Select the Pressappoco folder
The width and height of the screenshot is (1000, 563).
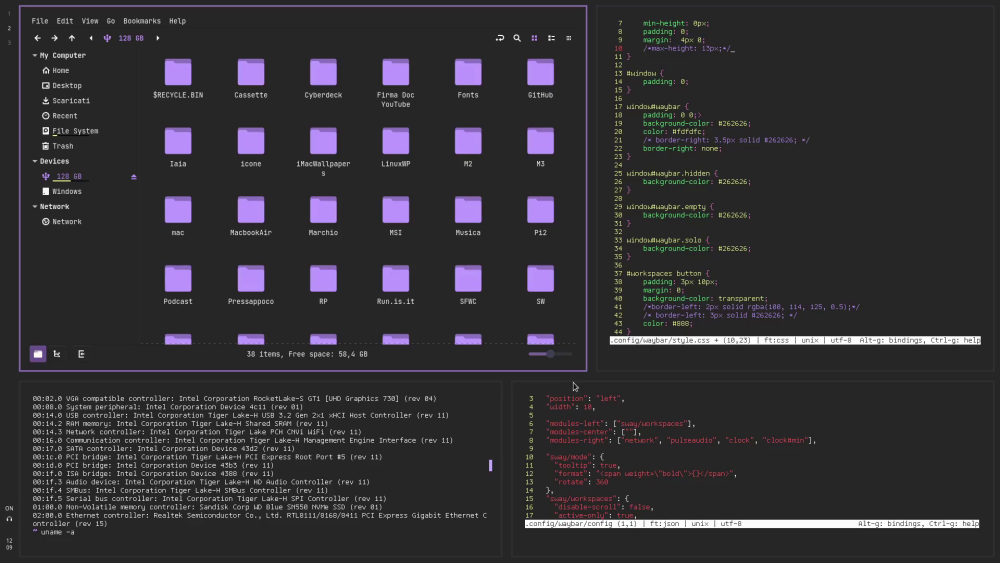(x=251, y=286)
